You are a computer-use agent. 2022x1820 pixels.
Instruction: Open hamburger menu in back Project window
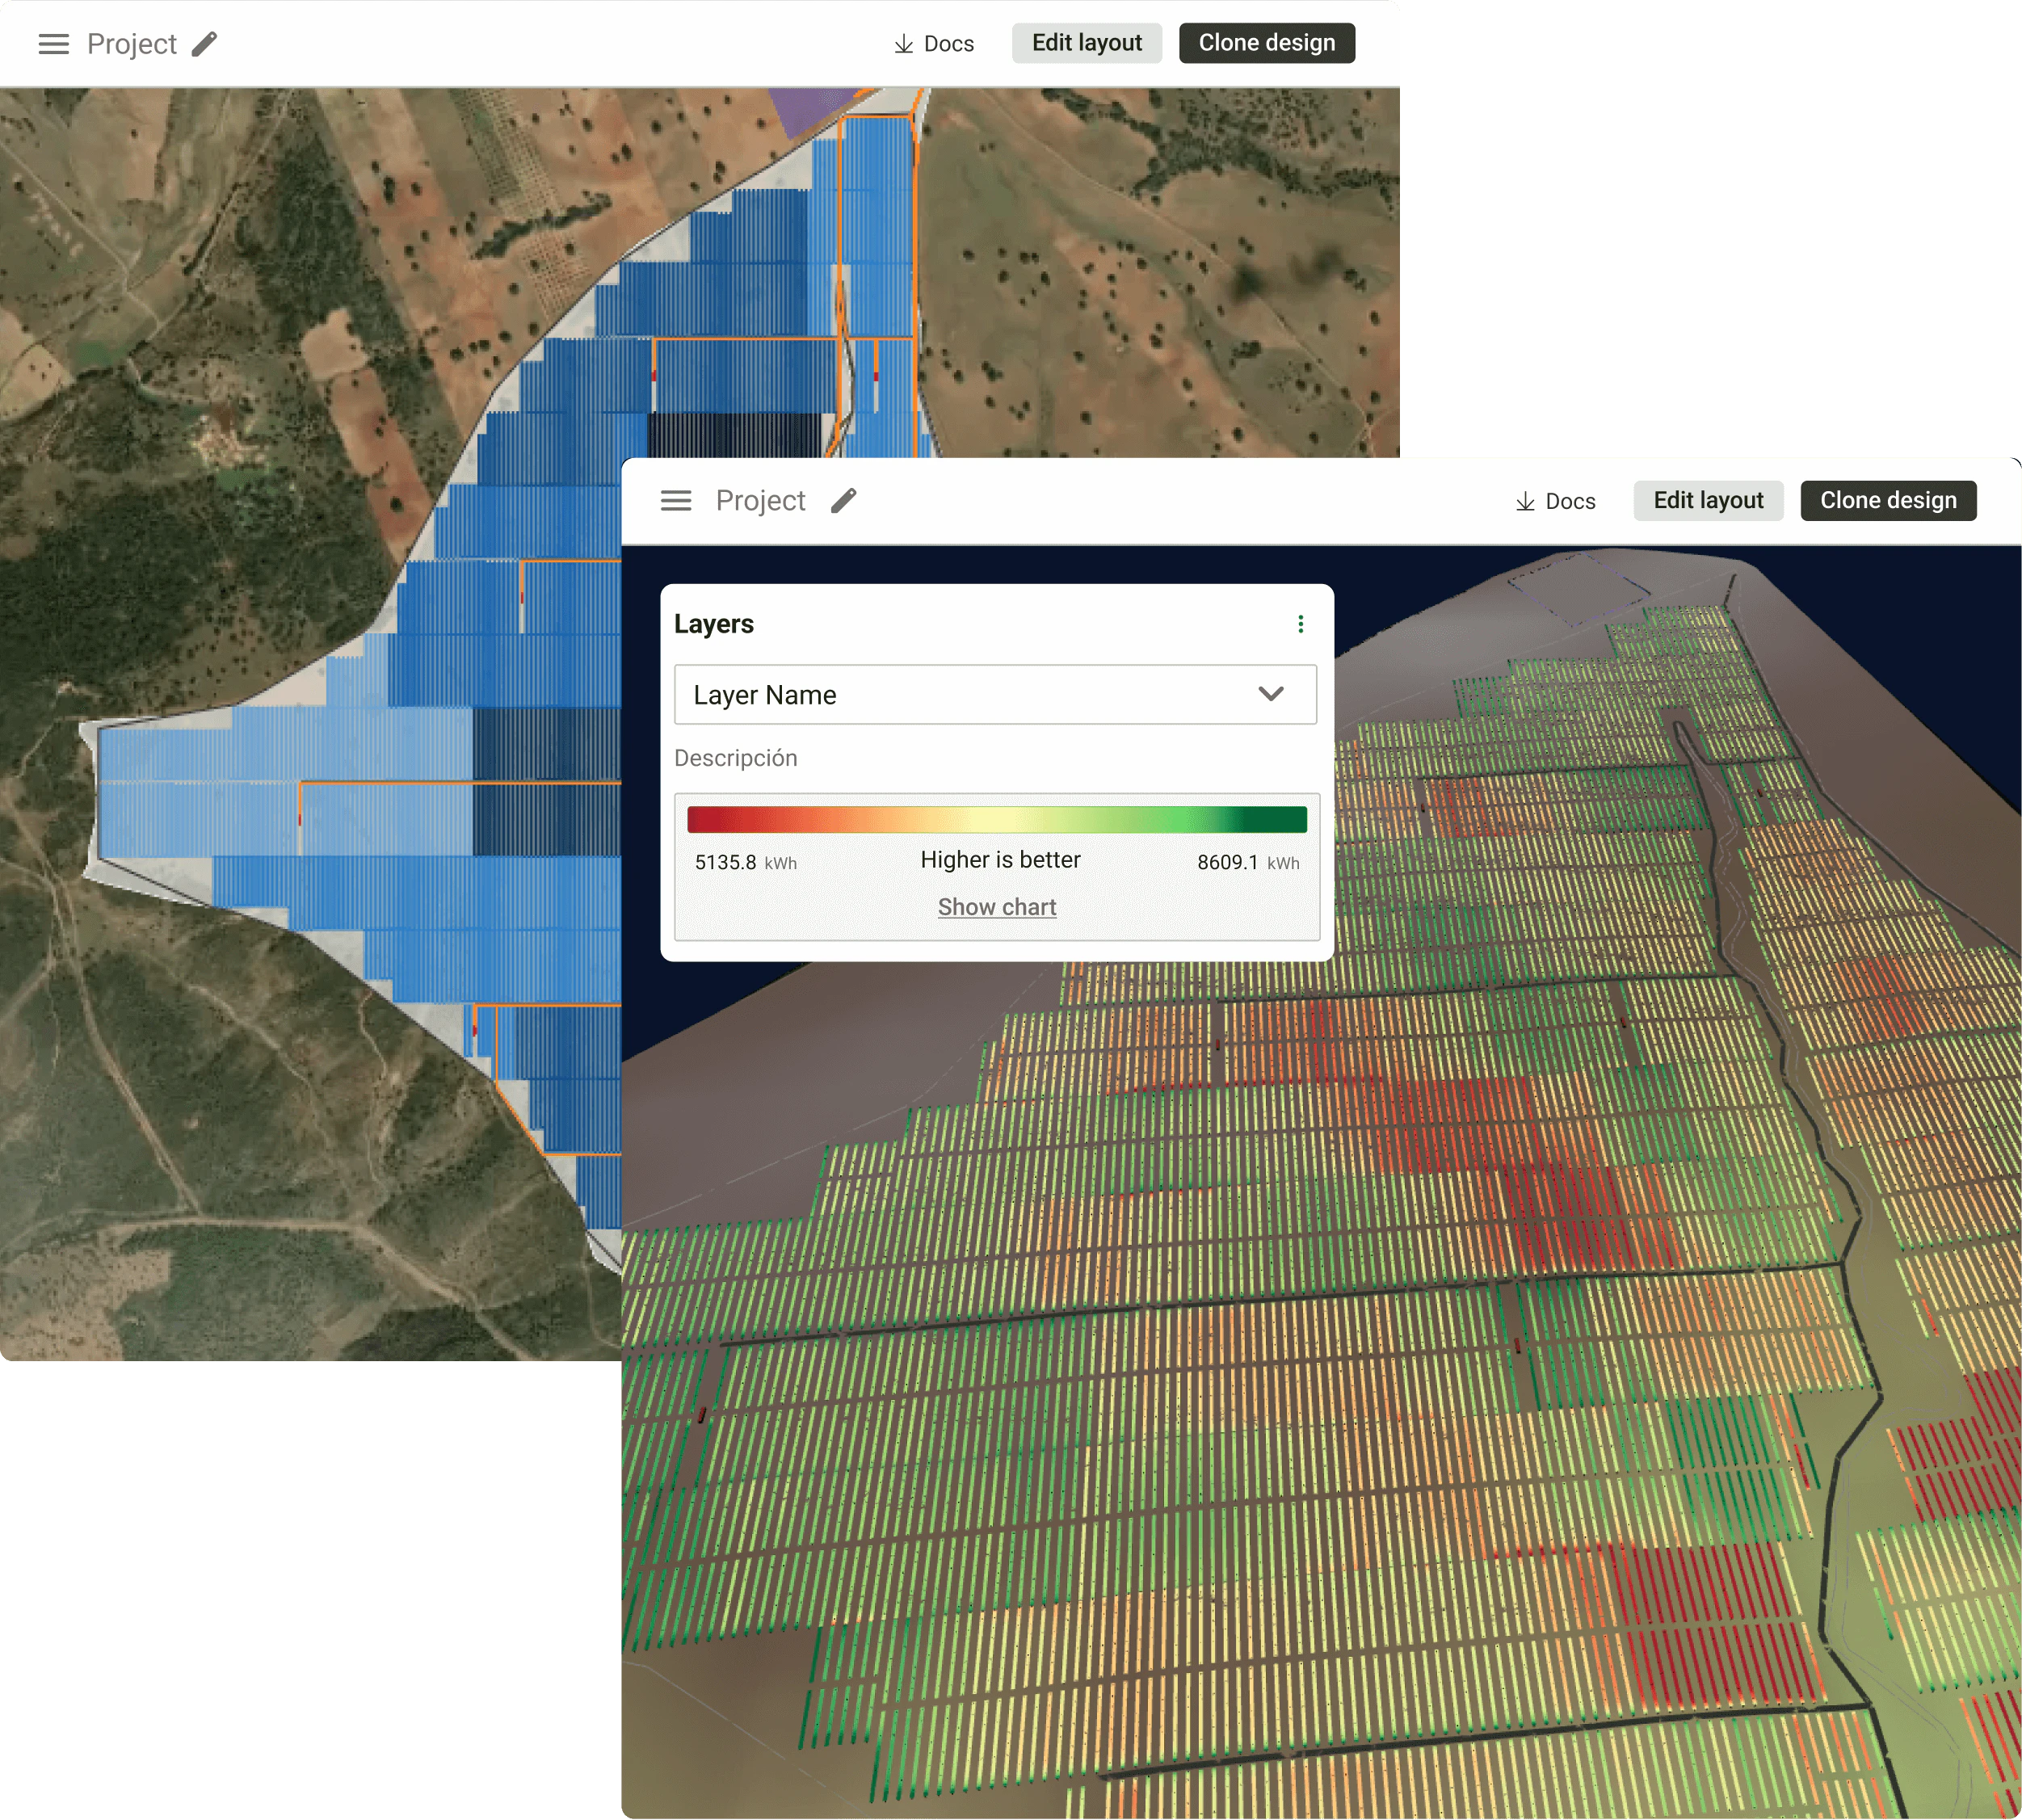[x=54, y=44]
